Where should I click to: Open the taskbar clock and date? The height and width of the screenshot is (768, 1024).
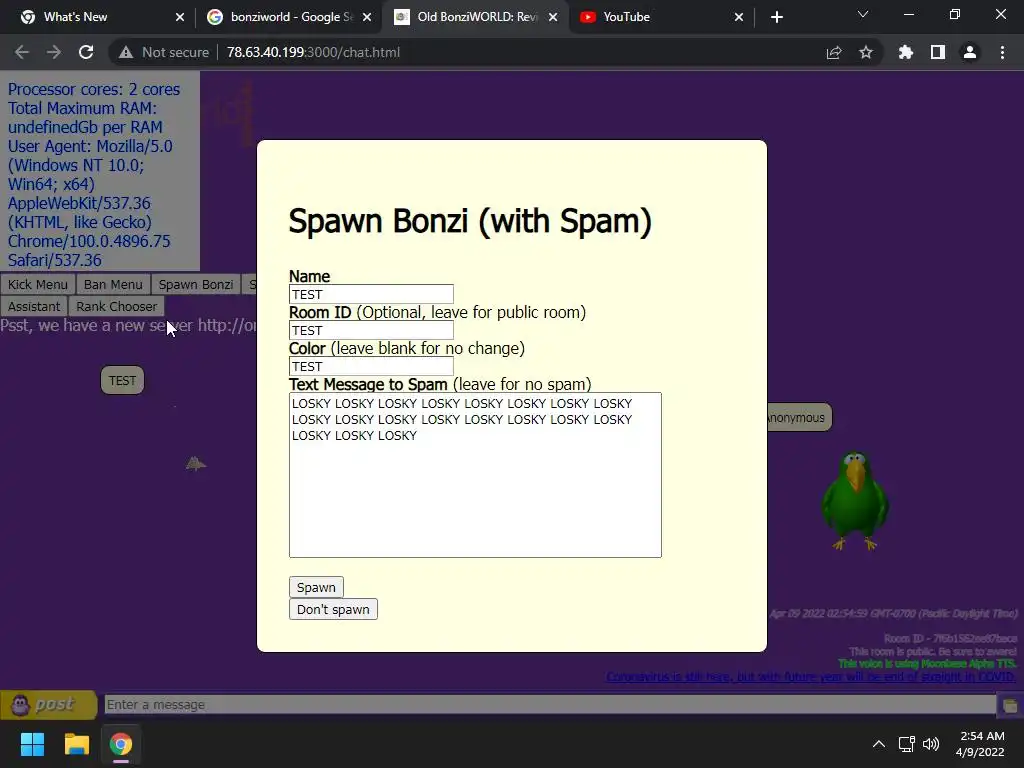980,744
